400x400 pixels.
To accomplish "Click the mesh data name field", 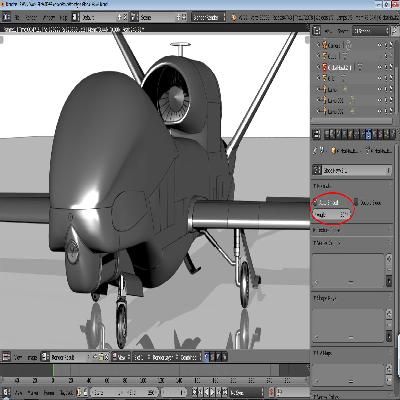I will [353, 170].
